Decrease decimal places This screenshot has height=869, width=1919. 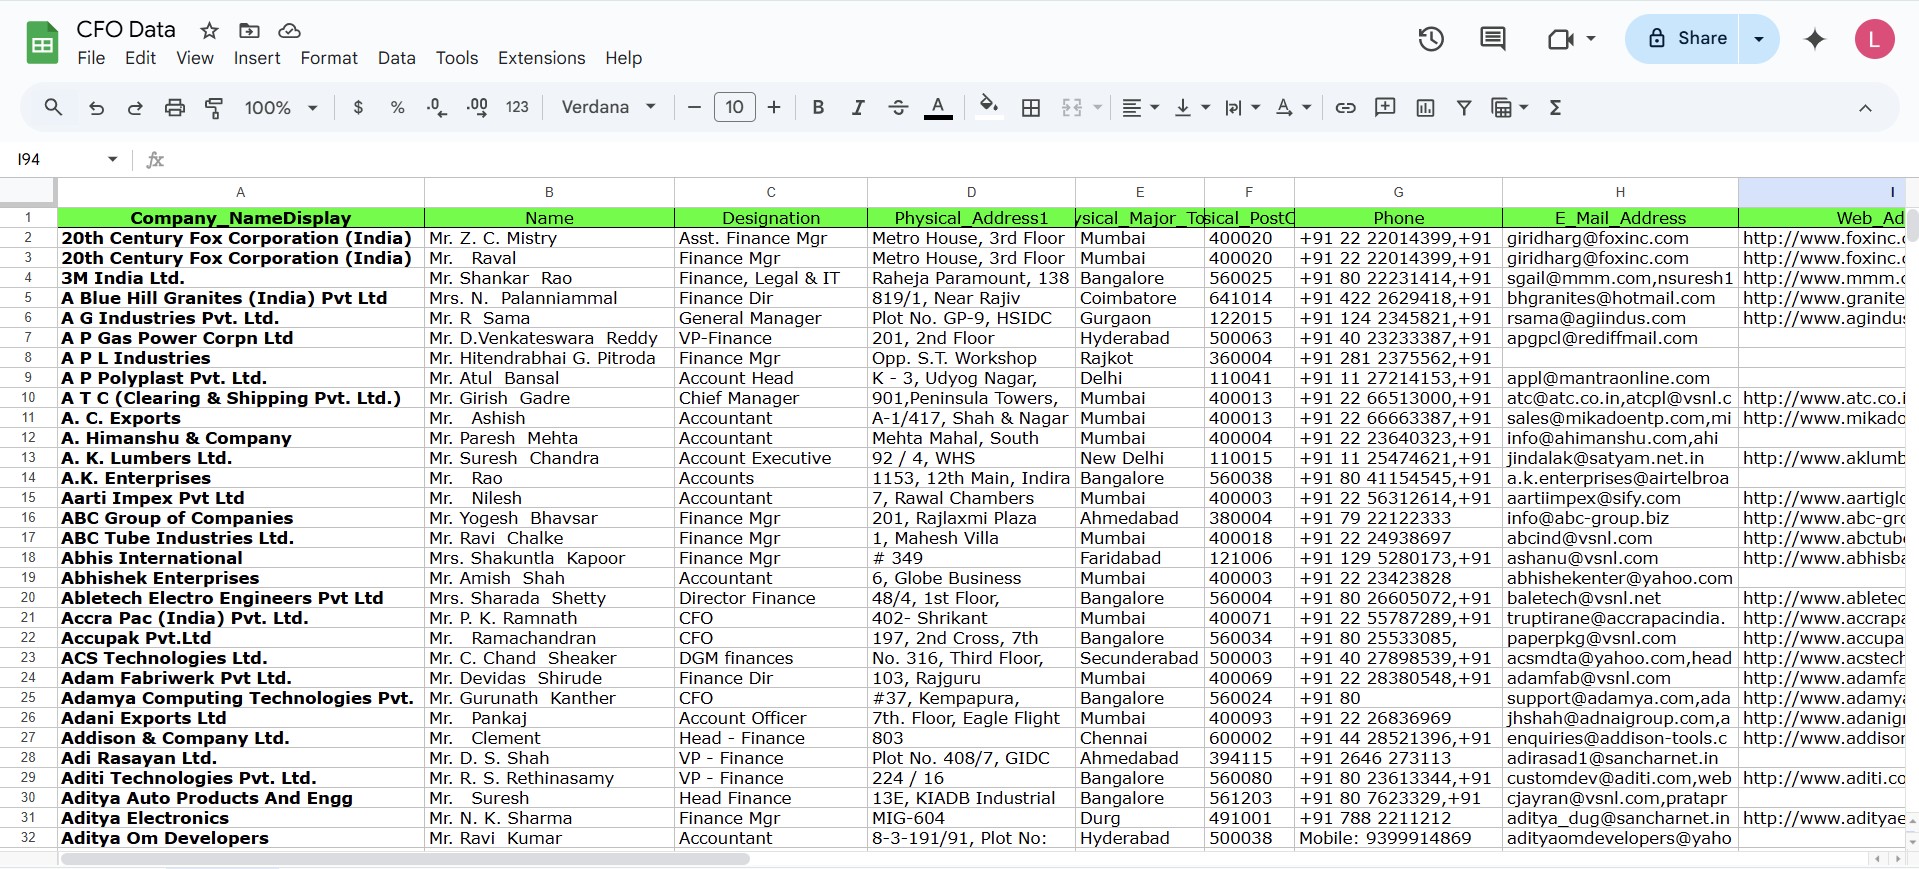click(437, 107)
